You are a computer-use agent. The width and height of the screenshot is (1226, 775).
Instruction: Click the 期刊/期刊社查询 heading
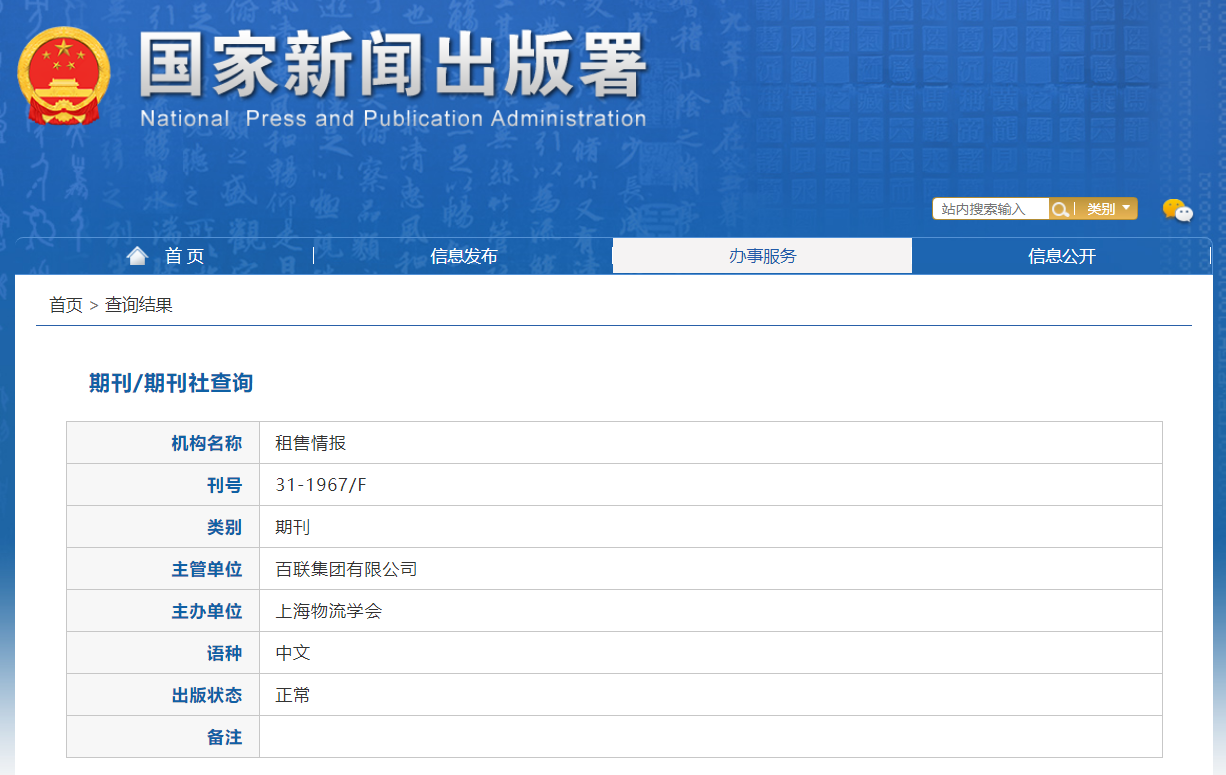(170, 382)
